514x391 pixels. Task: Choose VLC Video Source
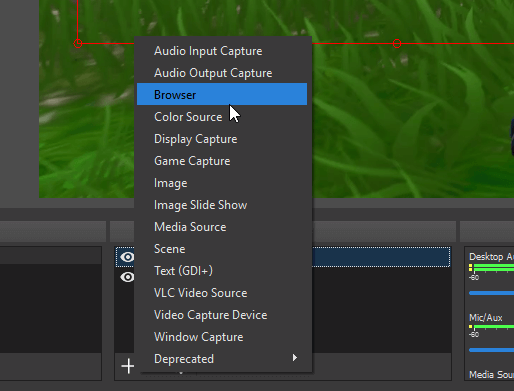tap(222, 293)
